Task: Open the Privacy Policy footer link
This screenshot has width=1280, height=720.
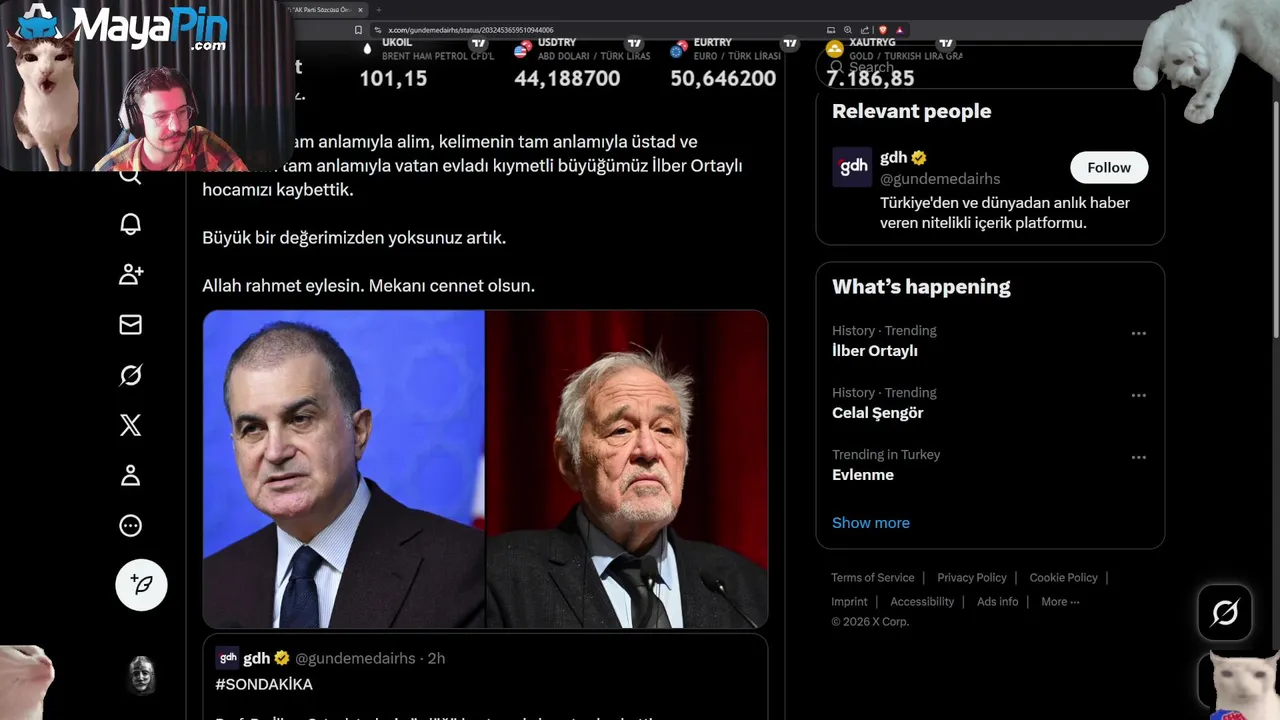Action: 971,577
